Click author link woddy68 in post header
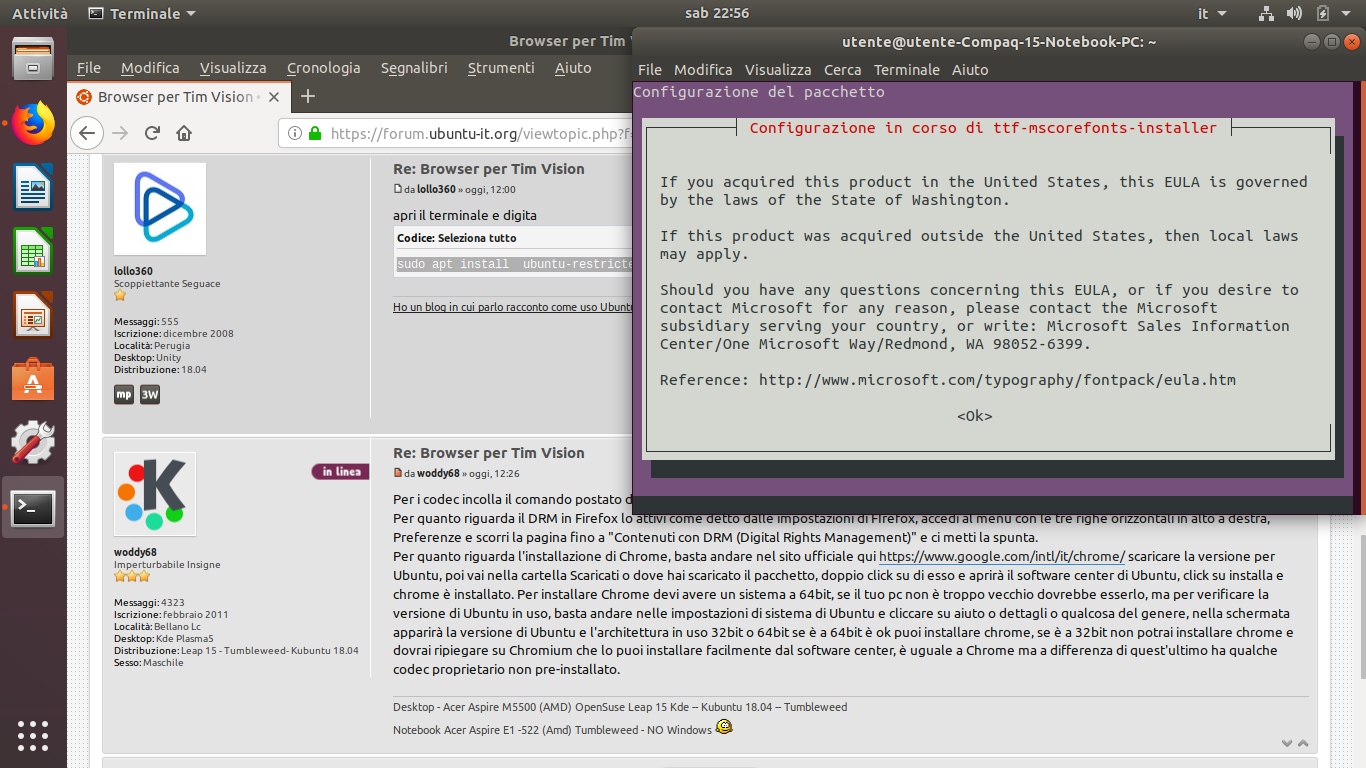Screen dimensions: 1366x768 pos(438,473)
